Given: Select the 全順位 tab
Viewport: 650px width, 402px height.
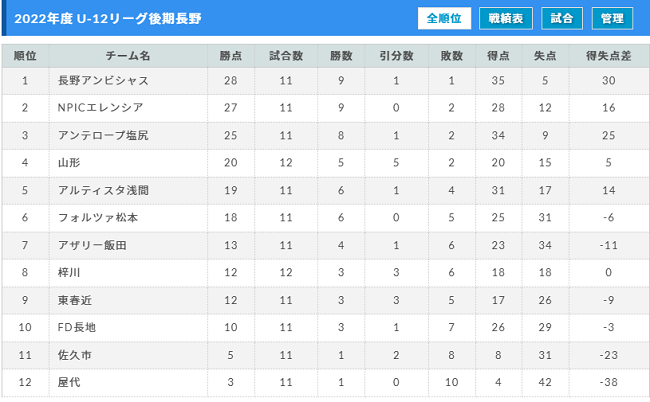Looking at the screenshot, I should [x=444, y=18].
